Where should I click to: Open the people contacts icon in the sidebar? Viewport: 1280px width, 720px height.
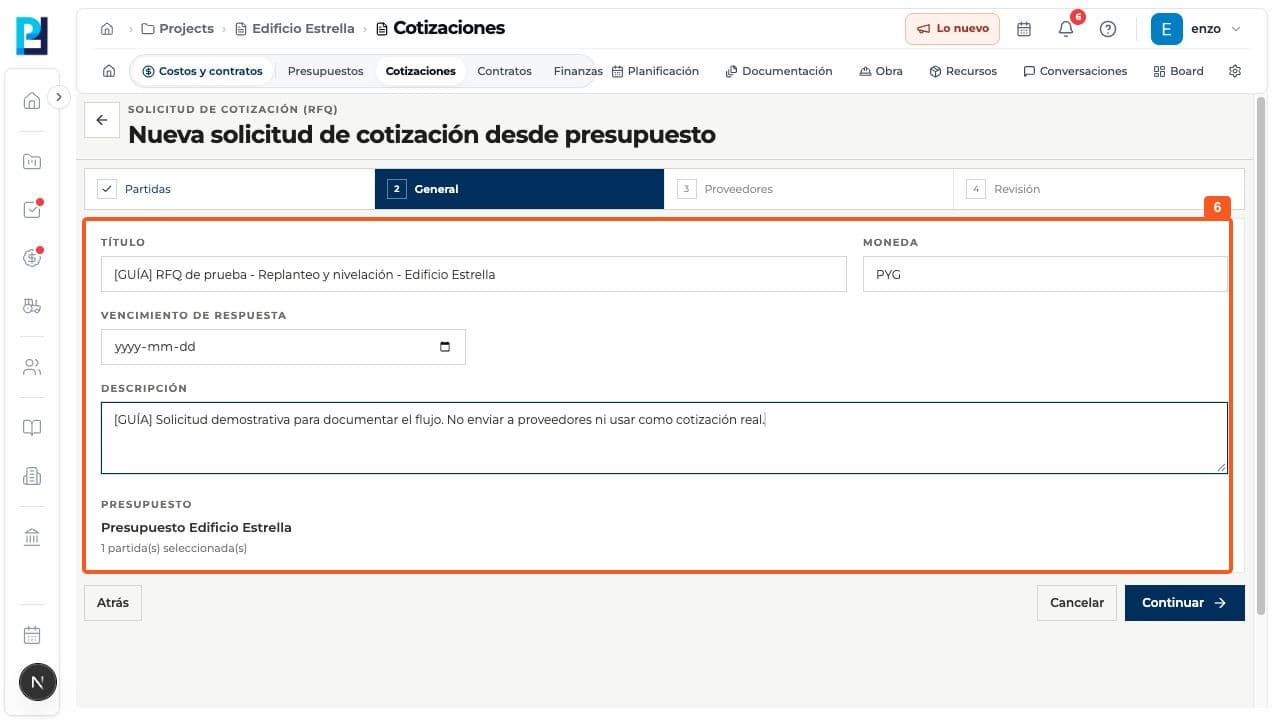(32, 367)
